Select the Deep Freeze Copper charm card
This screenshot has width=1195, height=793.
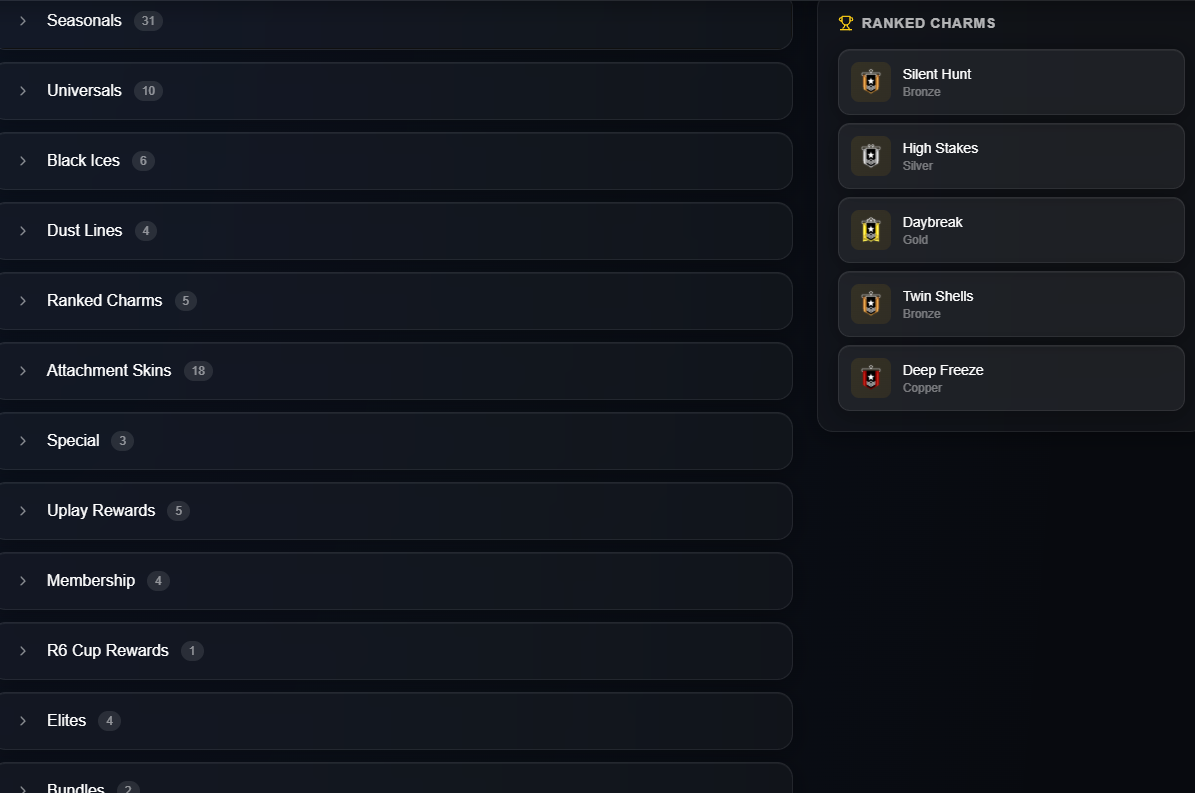coord(1011,378)
